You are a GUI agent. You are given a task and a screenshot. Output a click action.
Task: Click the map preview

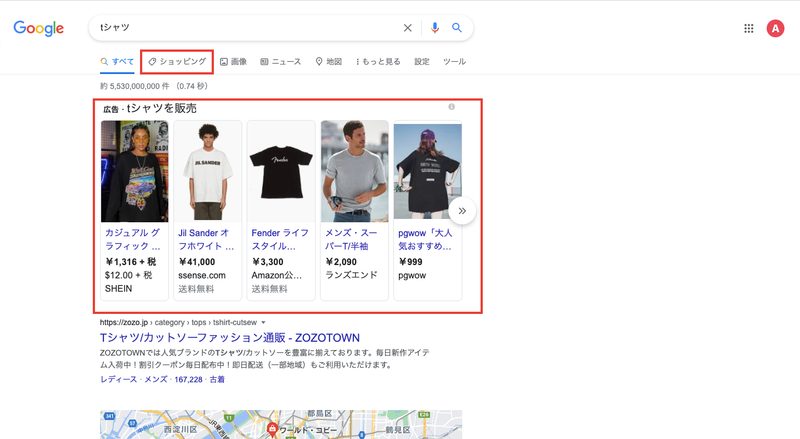coord(281,424)
